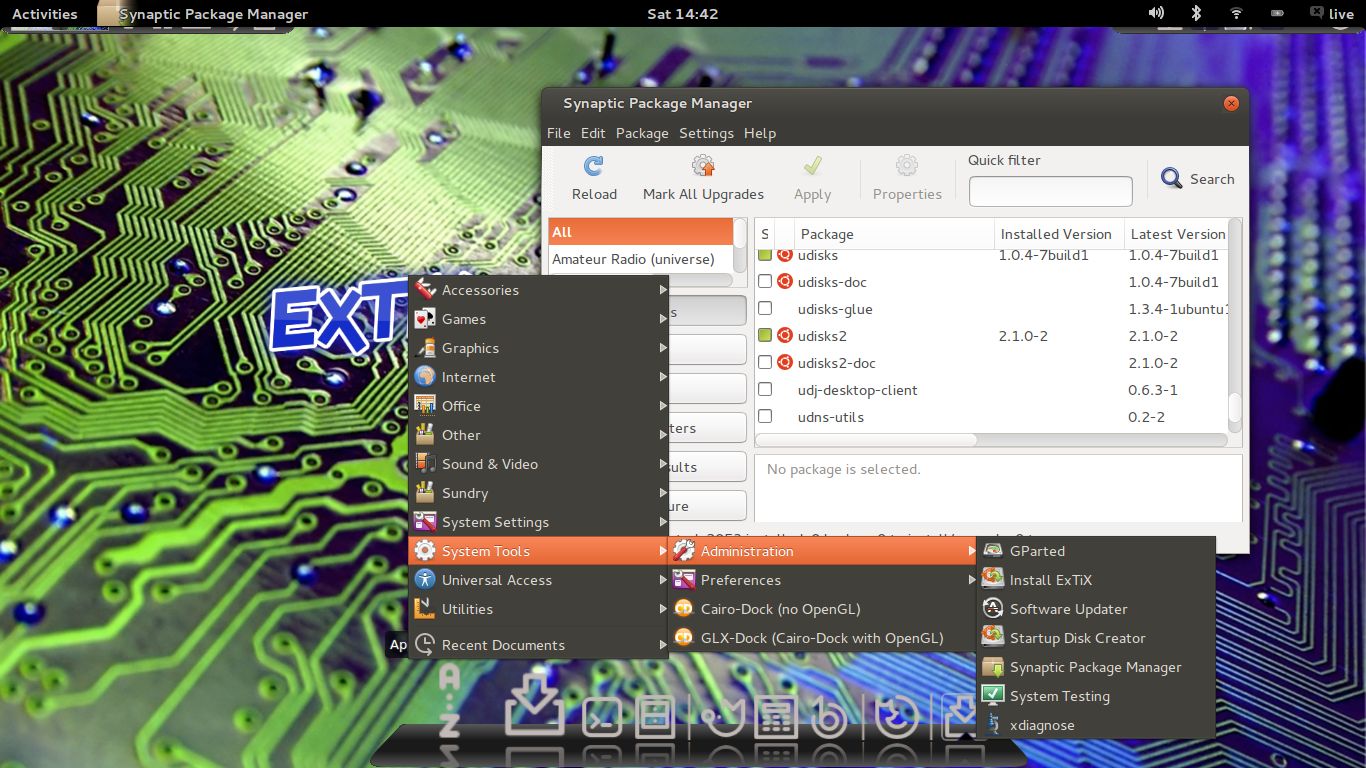This screenshot has width=1366, height=768.
Task: Select the udj-desktop-client package name
Action: [x=857, y=390]
